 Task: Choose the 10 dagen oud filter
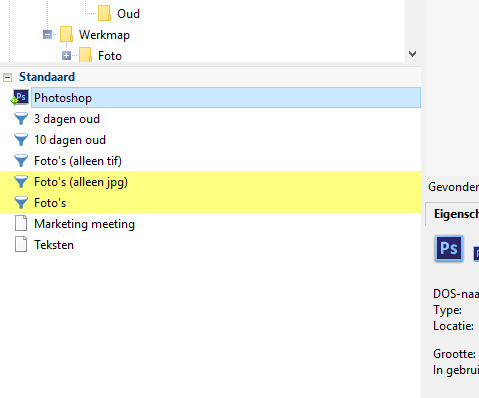point(70,140)
